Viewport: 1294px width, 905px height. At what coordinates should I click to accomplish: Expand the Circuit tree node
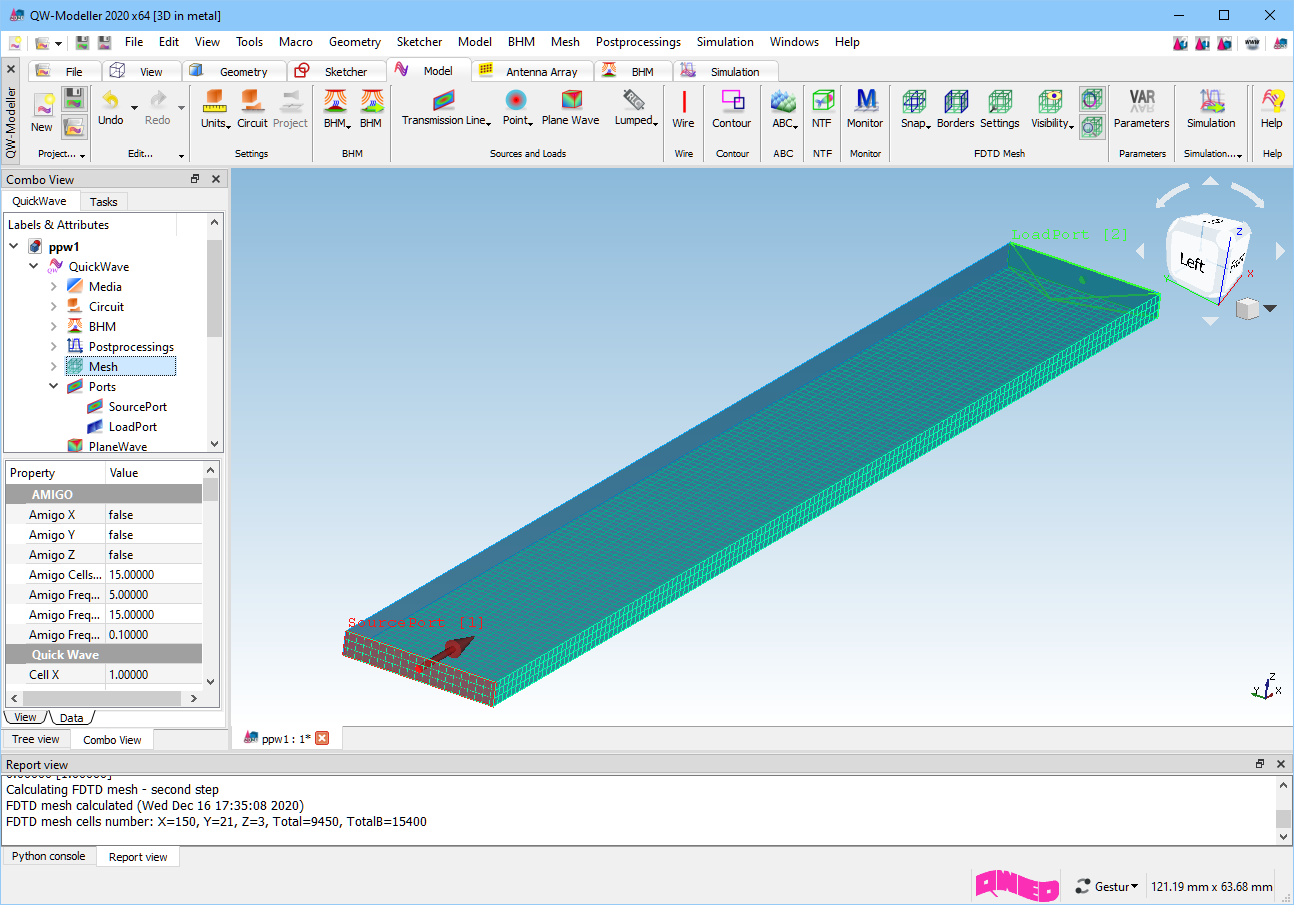pos(54,307)
